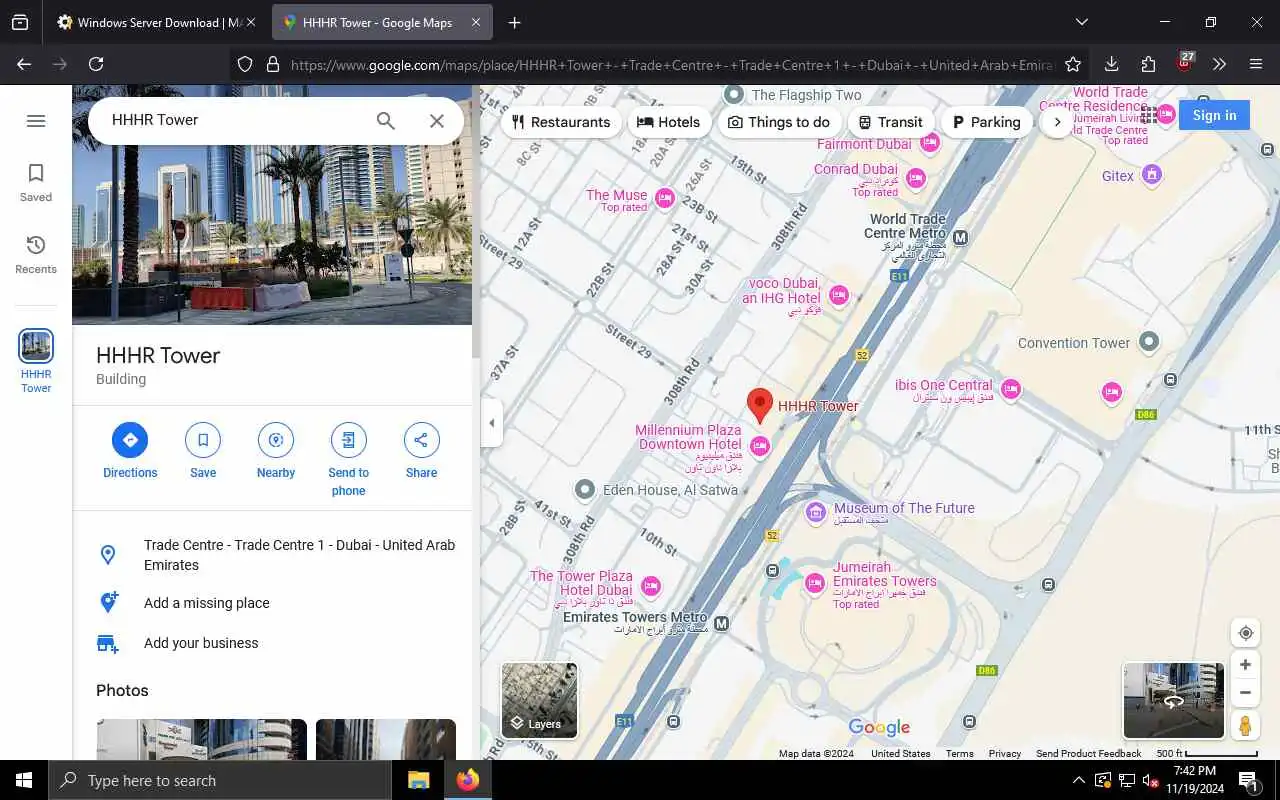The height and width of the screenshot is (800, 1280).
Task: Select Millennium Plaza Downtown Hotel marker
Action: 760,446
